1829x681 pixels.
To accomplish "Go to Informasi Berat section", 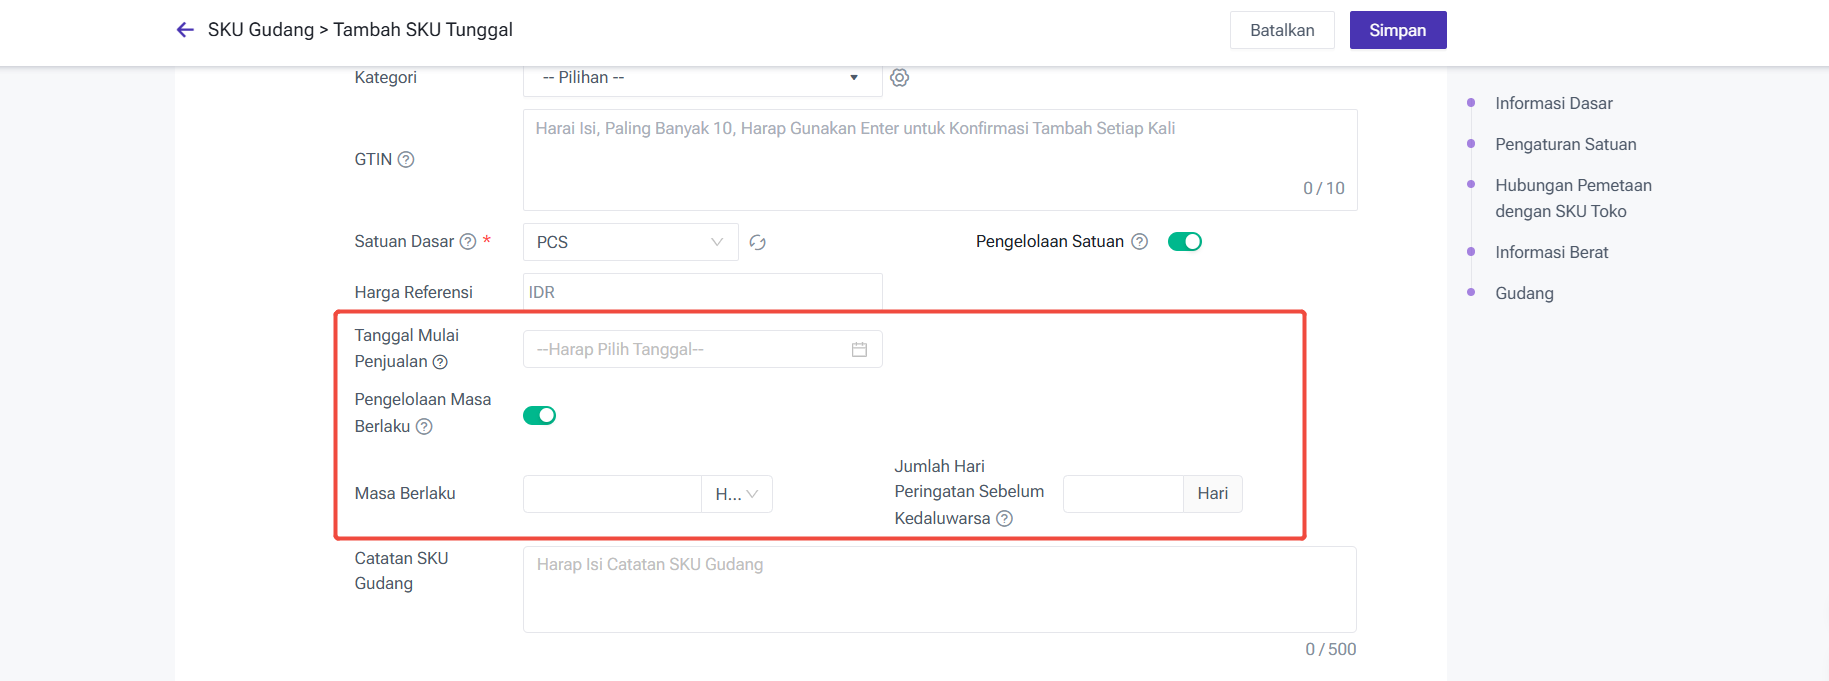I will click(x=1551, y=252).
